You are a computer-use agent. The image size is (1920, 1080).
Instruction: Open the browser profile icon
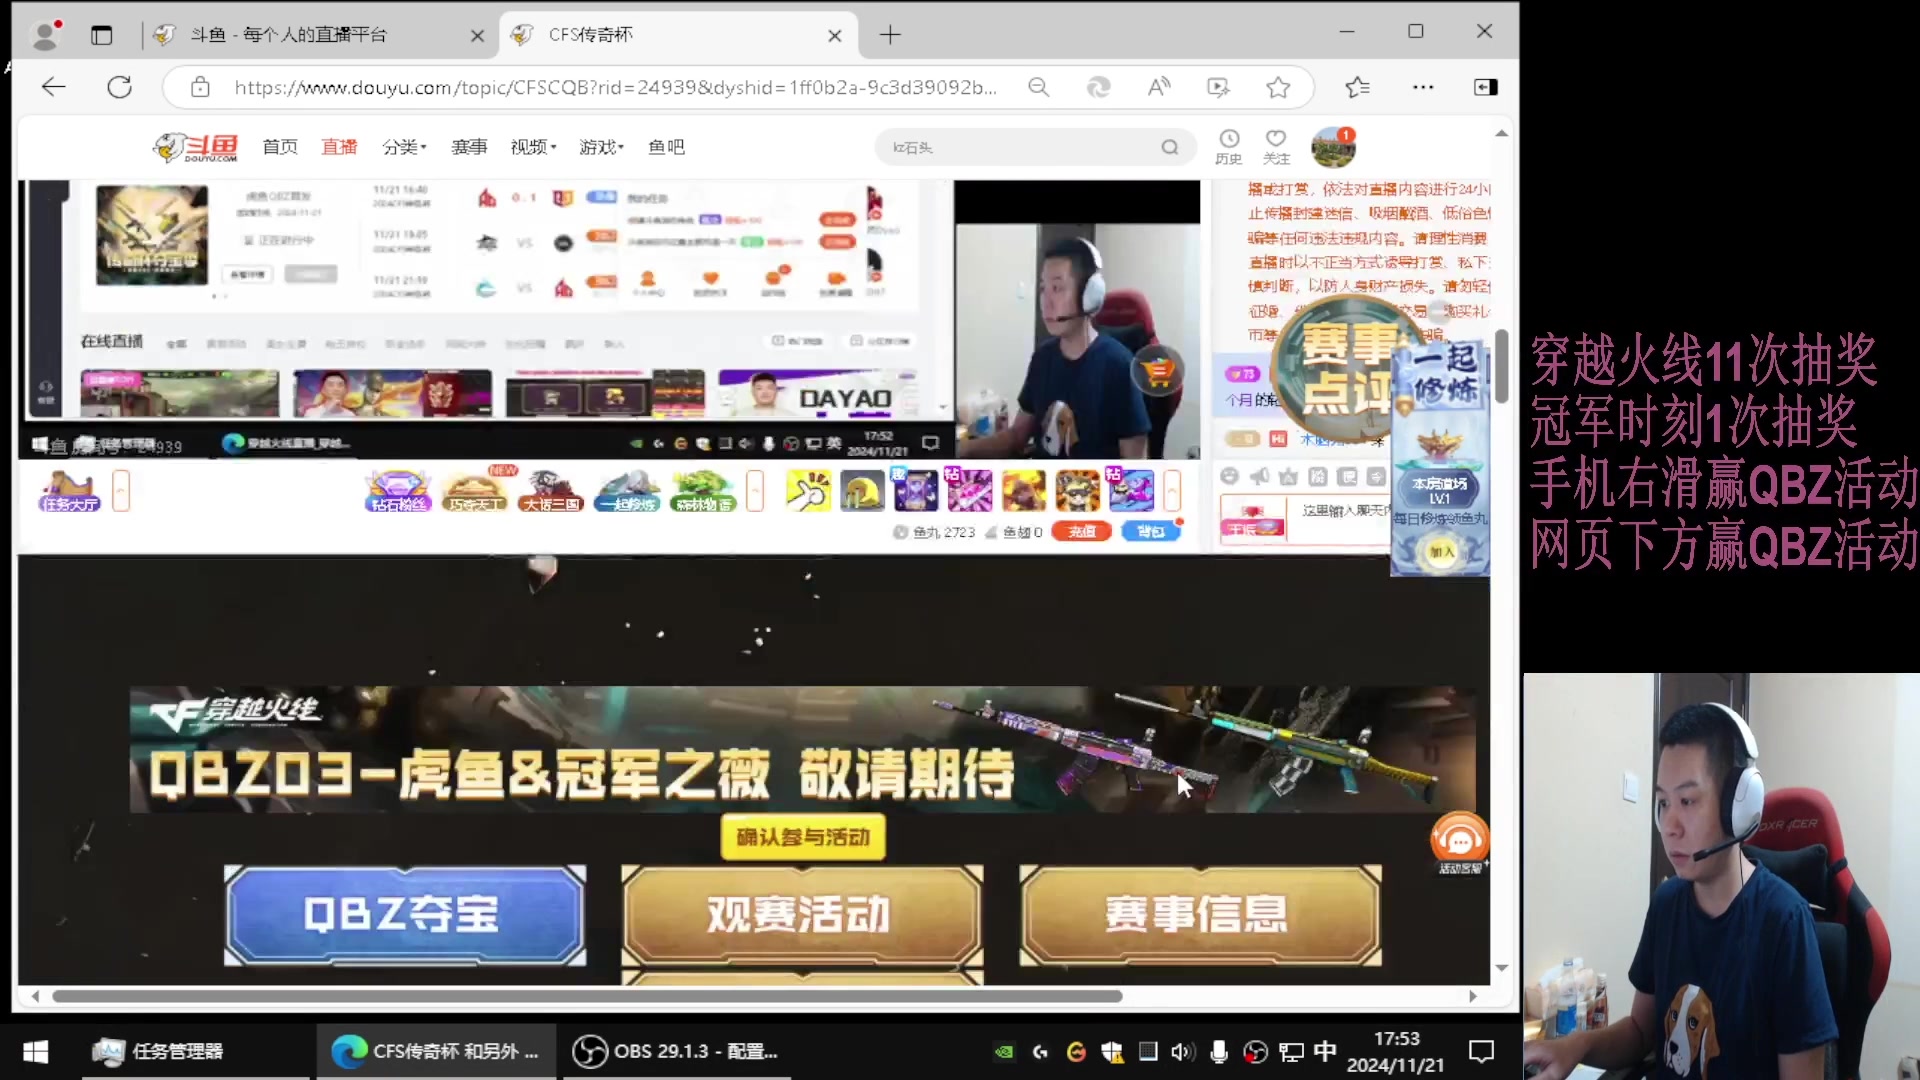click(x=46, y=35)
